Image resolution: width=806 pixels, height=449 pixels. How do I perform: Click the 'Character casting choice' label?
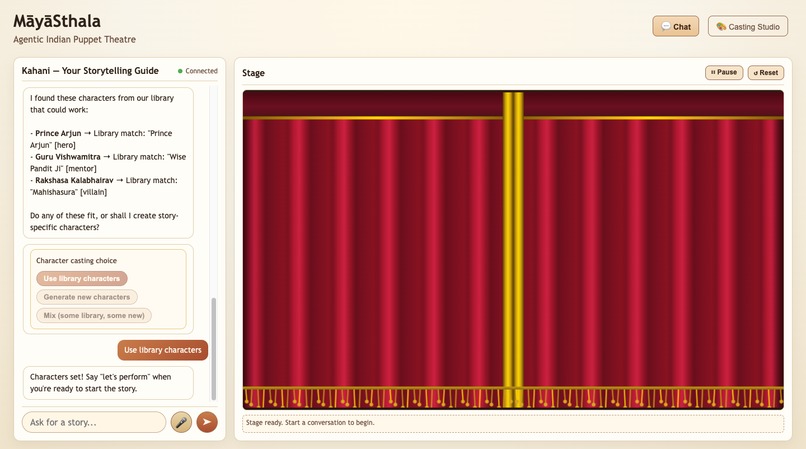76,261
